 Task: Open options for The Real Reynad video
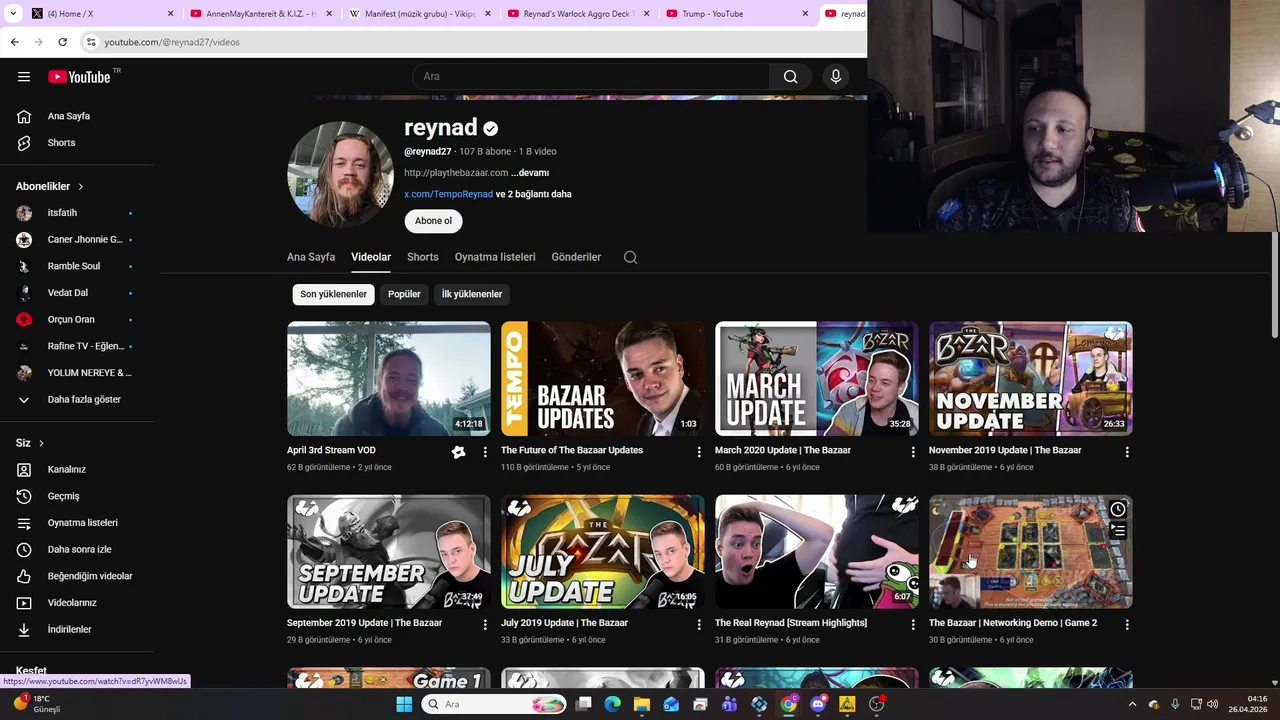coord(913,624)
